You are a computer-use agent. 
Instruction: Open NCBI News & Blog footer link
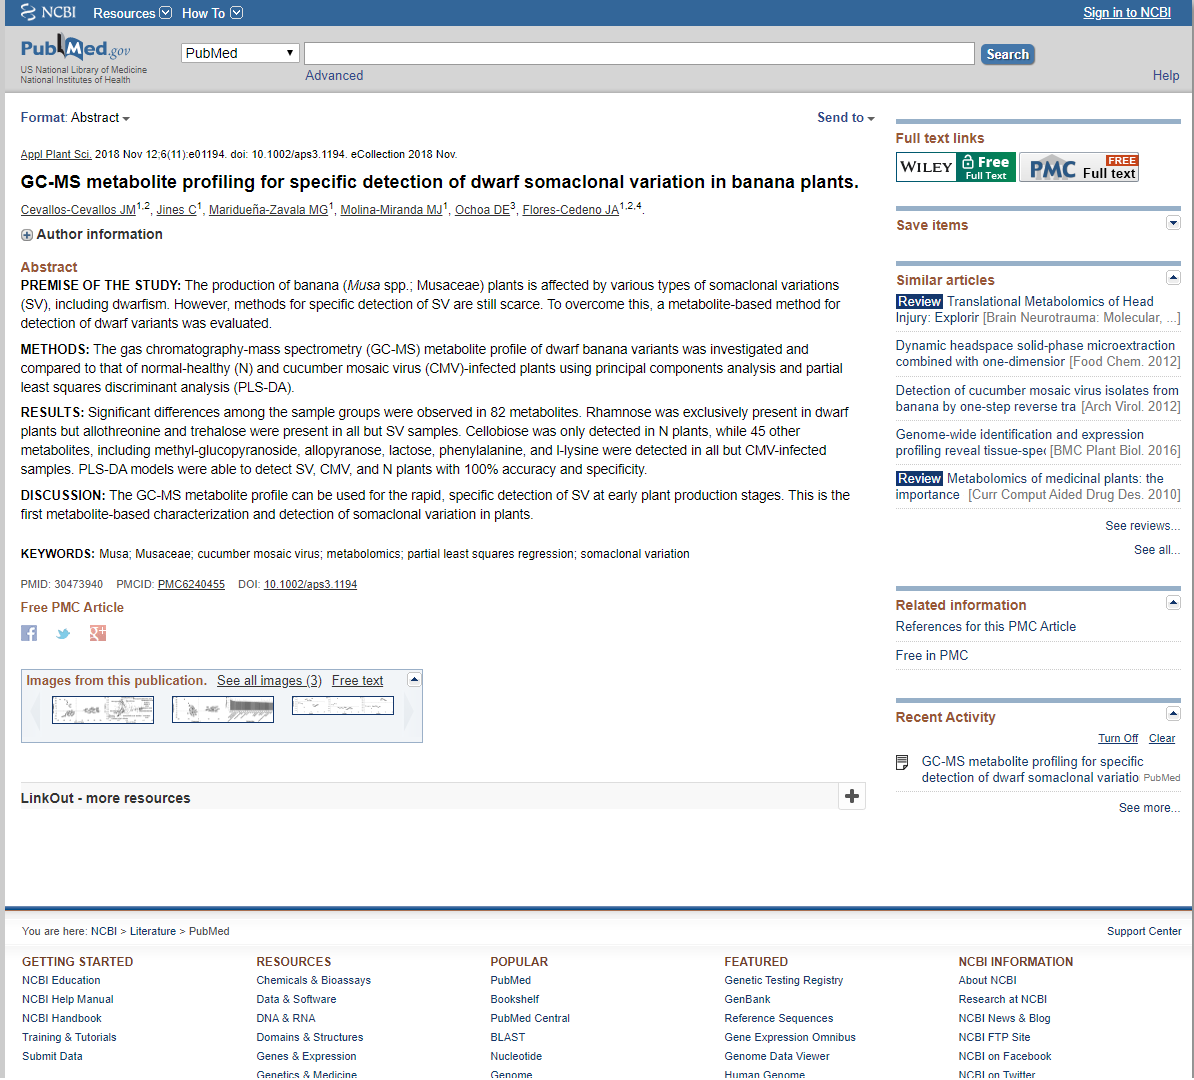click(x=1004, y=1018)
